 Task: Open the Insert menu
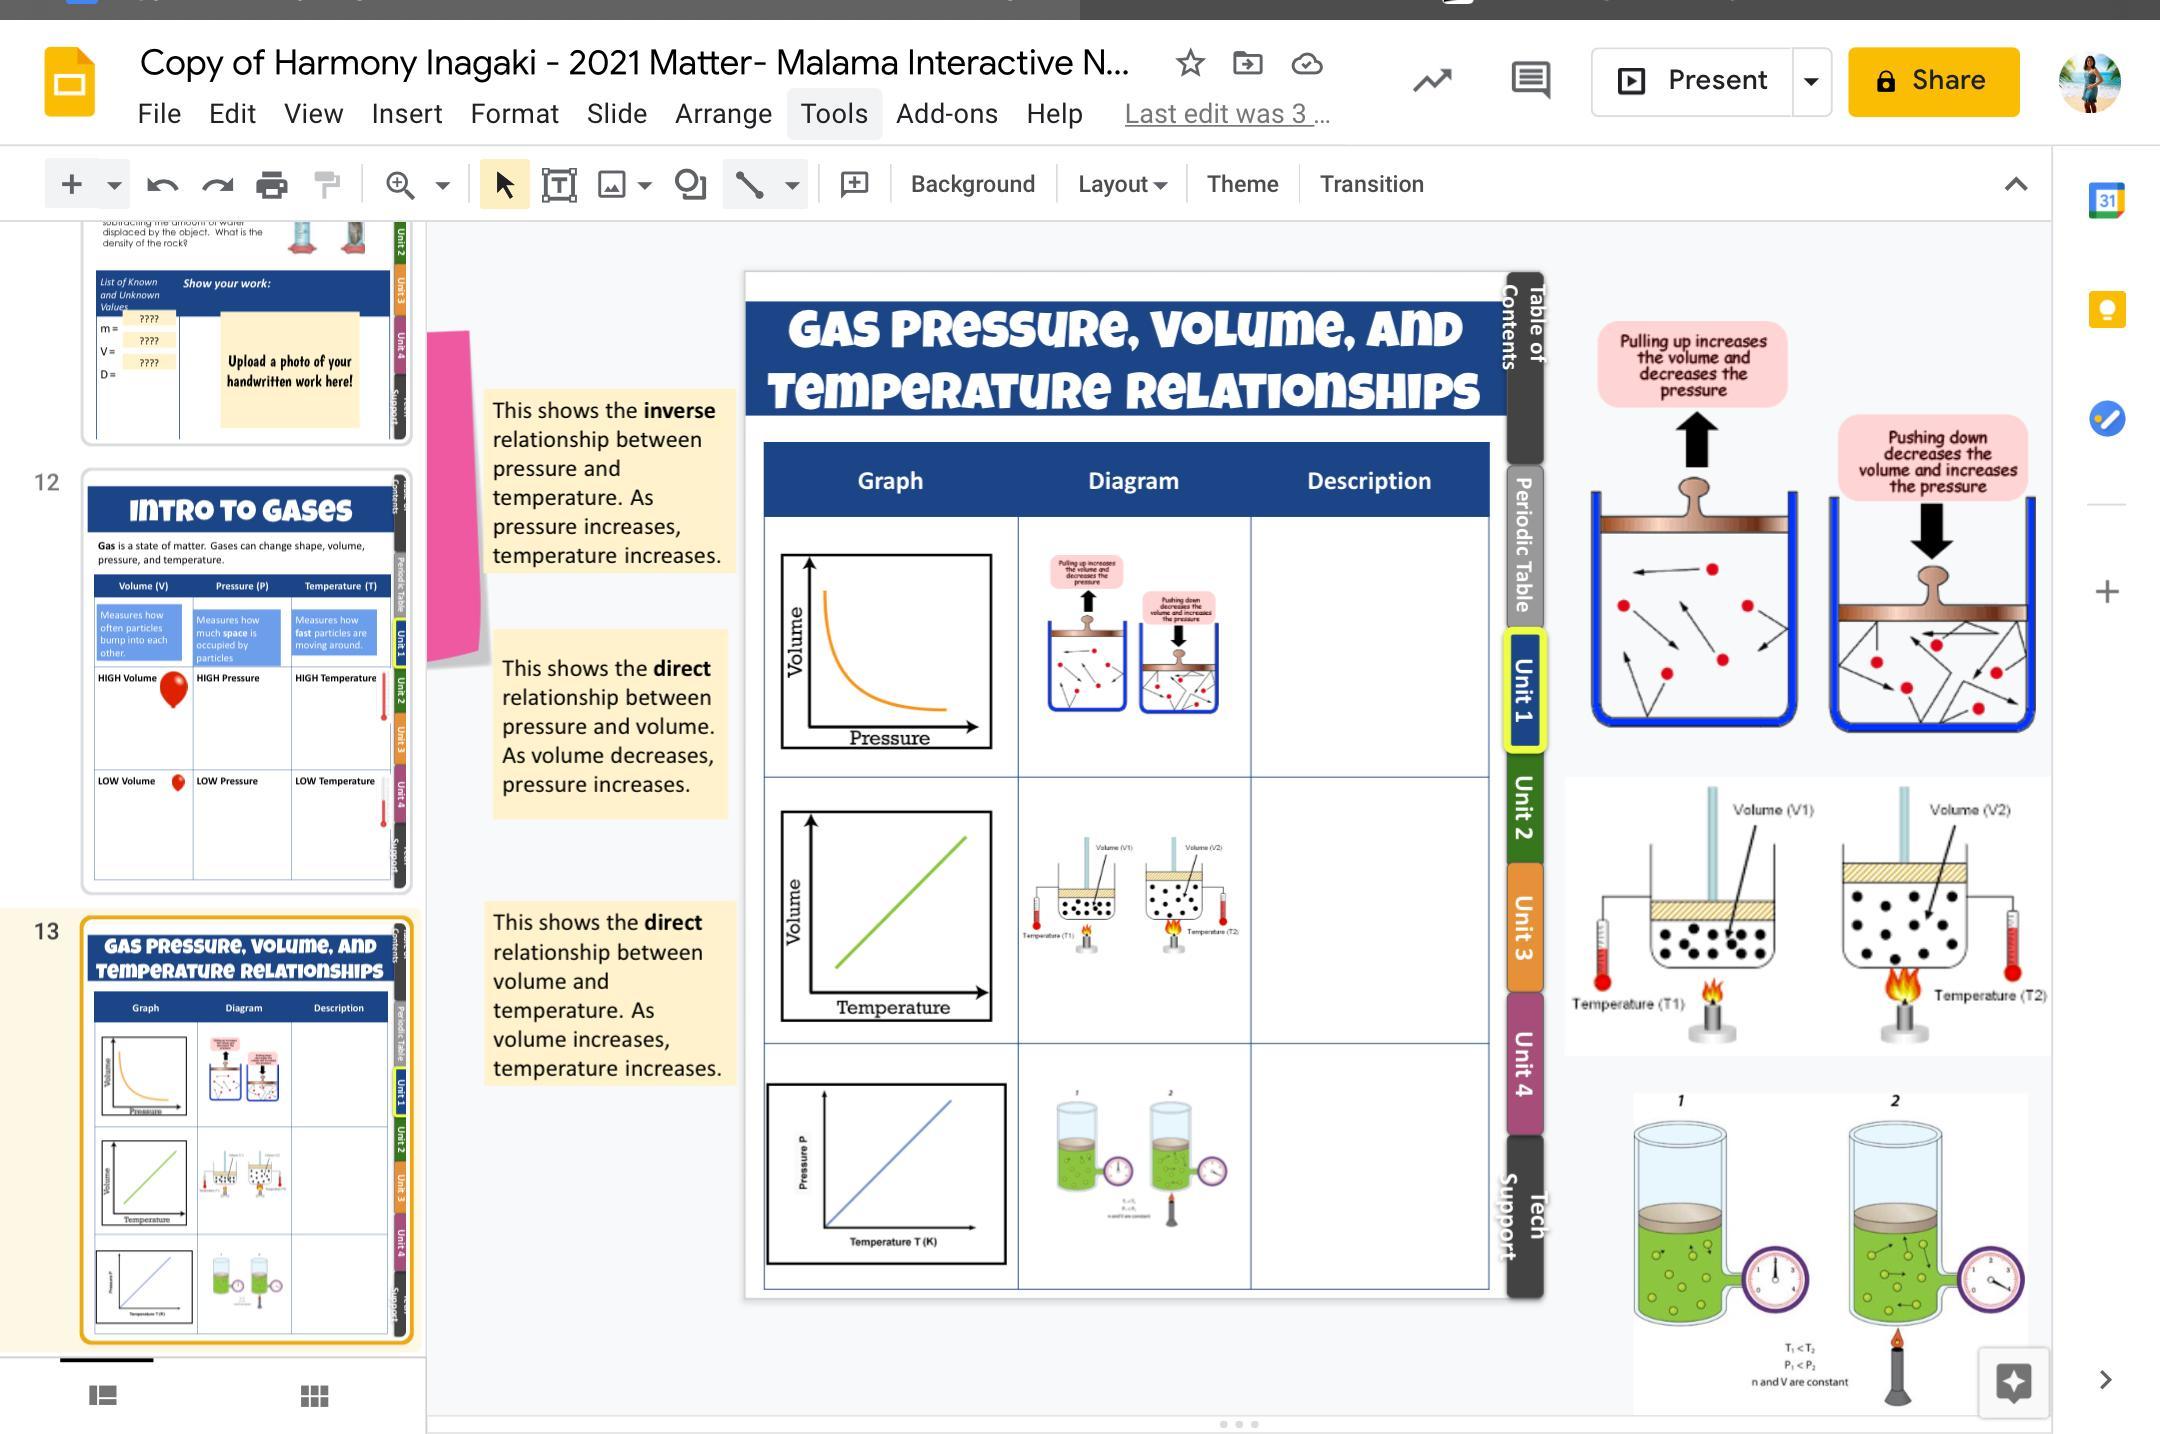[x=406, y=114]
